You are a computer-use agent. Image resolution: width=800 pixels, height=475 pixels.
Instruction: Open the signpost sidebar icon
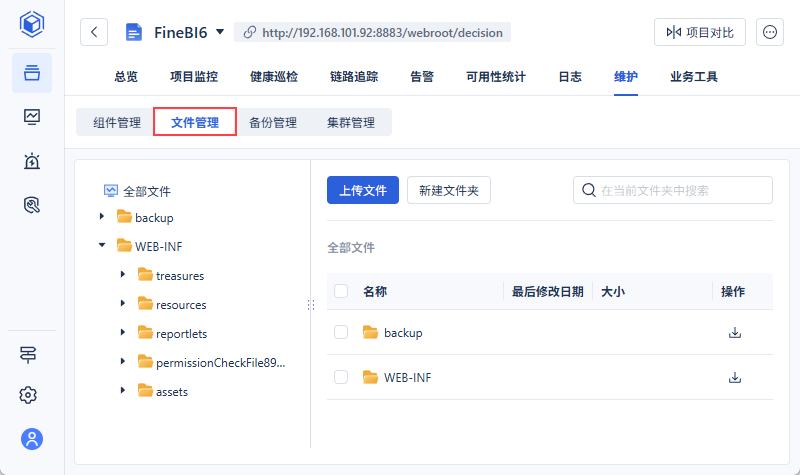point(28,354)
